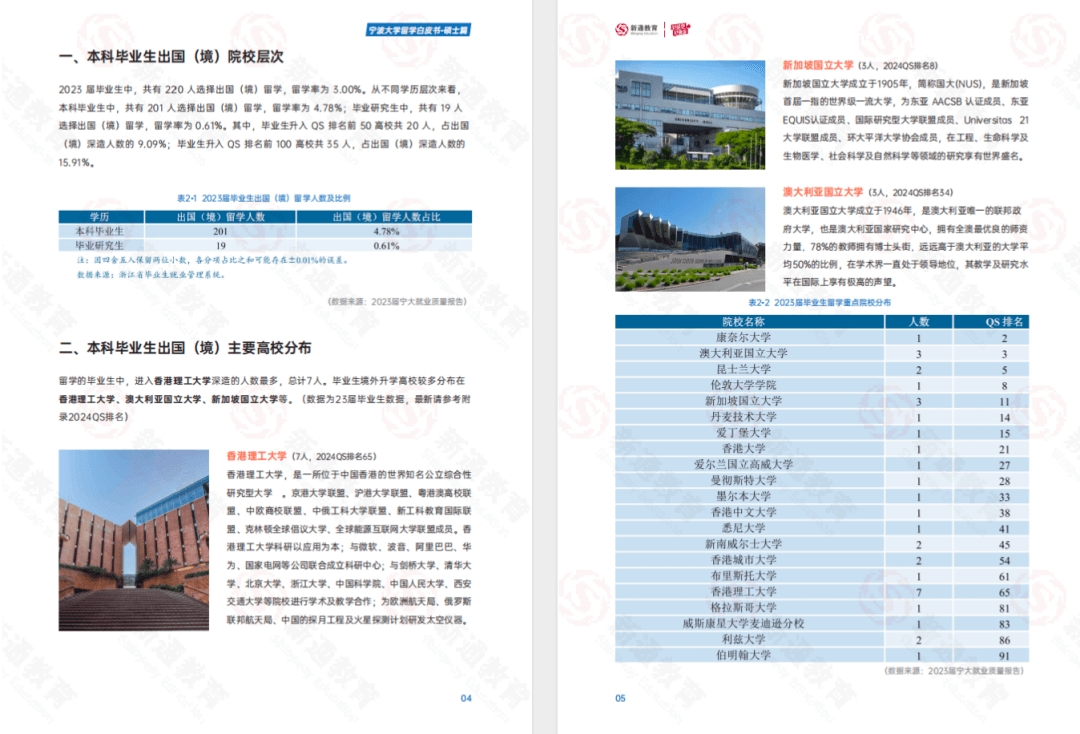Open the National University of Singapore building photo
Viewport: 1080px width, 734px height.
click(690, 115)
